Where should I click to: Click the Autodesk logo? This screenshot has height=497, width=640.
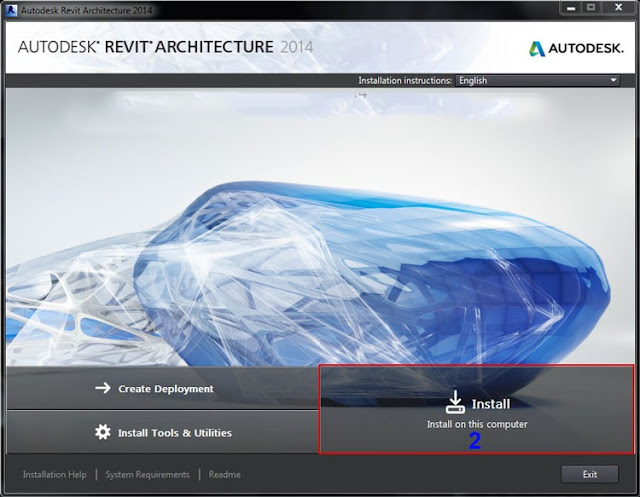point(576,49)
